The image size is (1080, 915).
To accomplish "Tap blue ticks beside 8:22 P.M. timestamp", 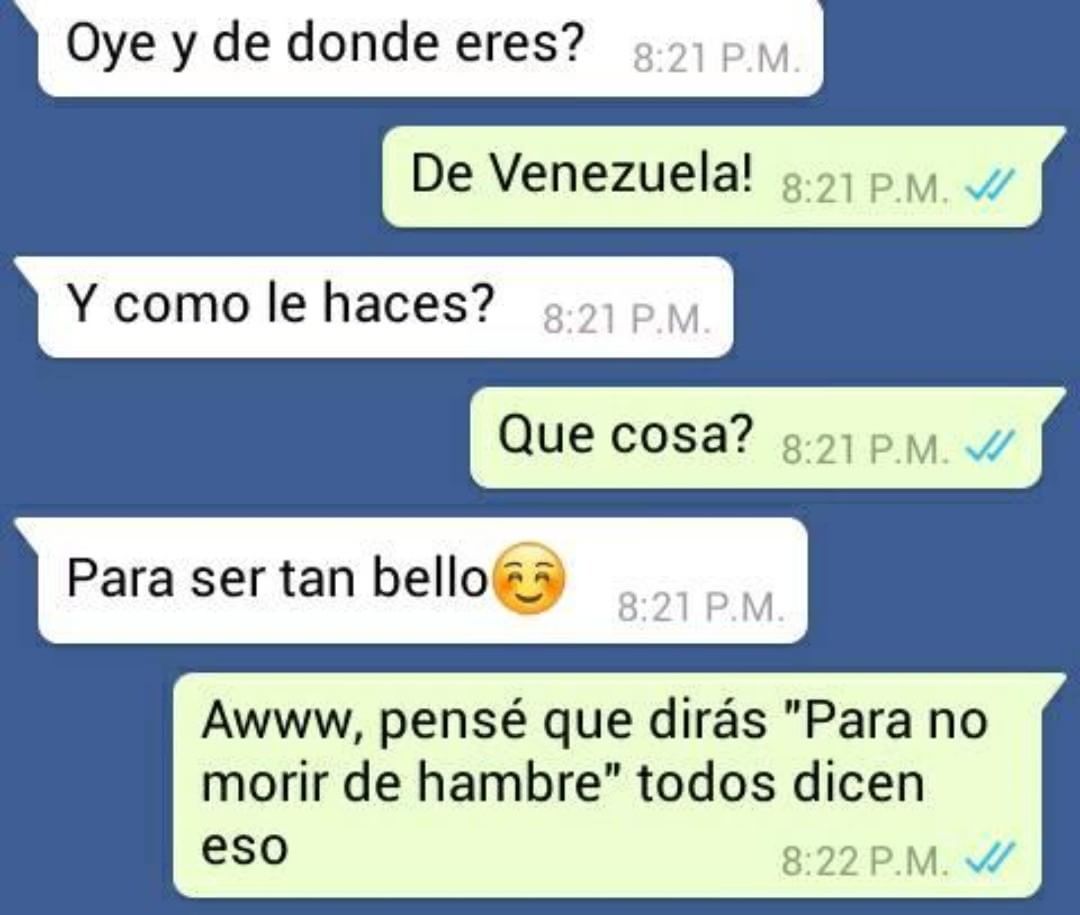I will tap(990, 859).
